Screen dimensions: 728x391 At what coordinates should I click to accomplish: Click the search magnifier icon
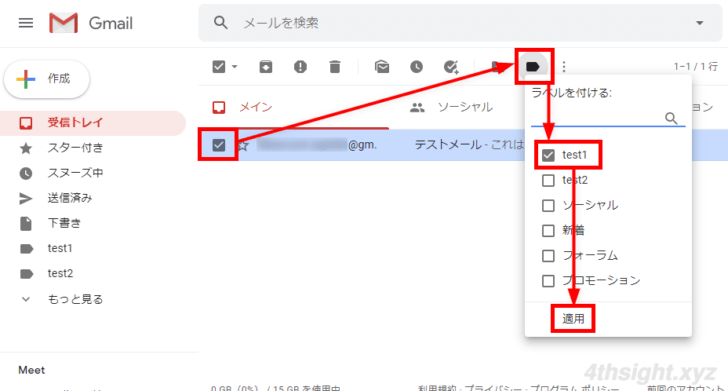(x=221, y=22)
